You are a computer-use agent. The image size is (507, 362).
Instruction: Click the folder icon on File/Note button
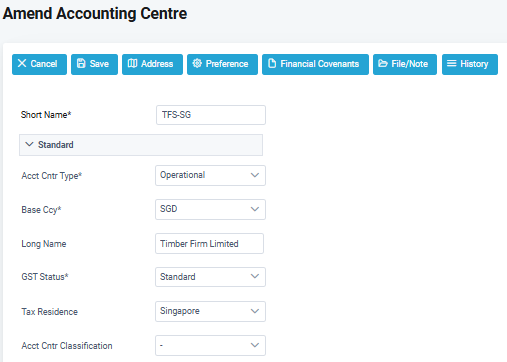tap(383, 63)
